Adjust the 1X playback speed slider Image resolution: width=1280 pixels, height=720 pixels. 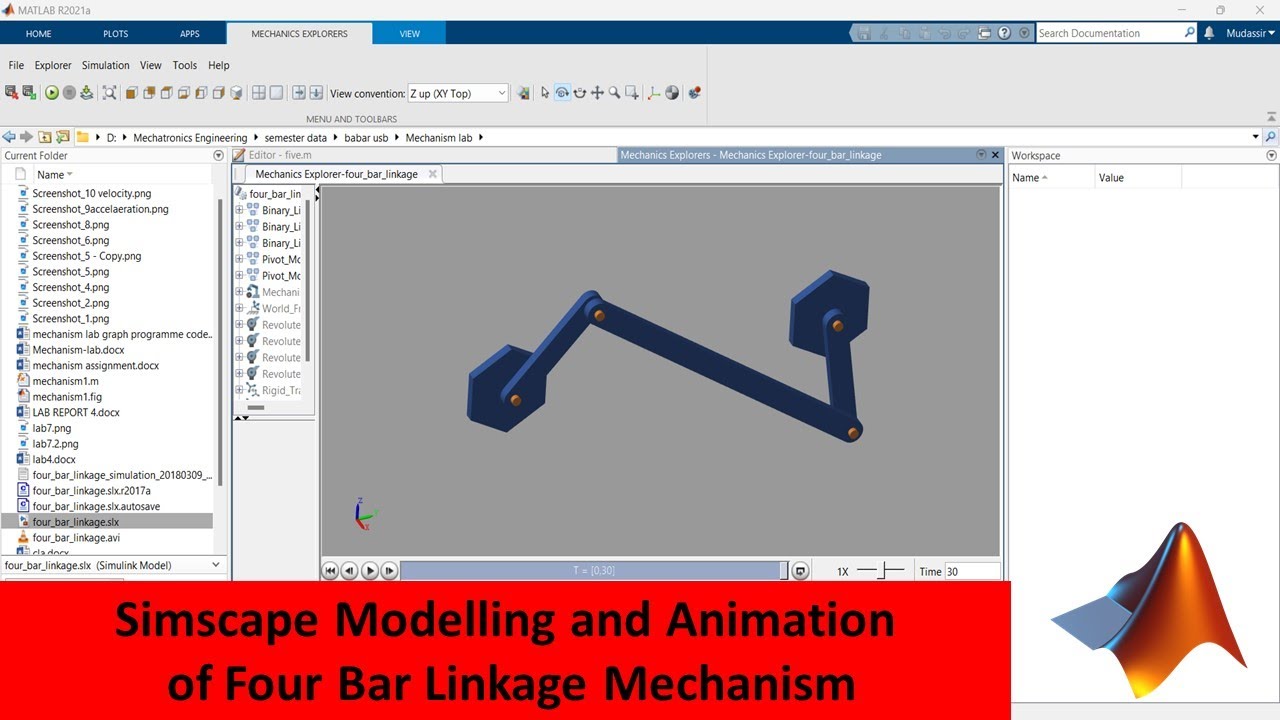880,571
